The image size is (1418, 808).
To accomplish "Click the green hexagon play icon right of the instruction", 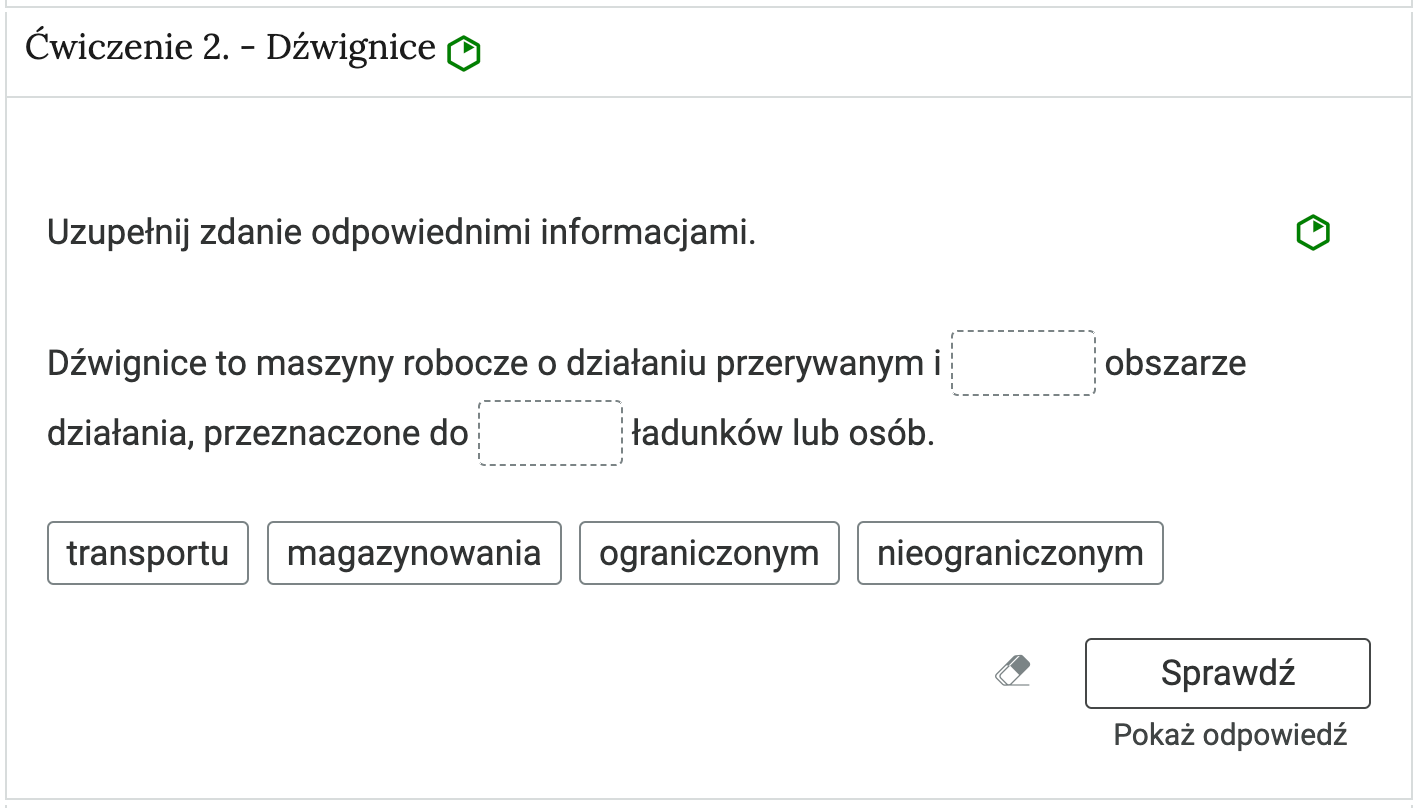I will (x=1313, y=233).
